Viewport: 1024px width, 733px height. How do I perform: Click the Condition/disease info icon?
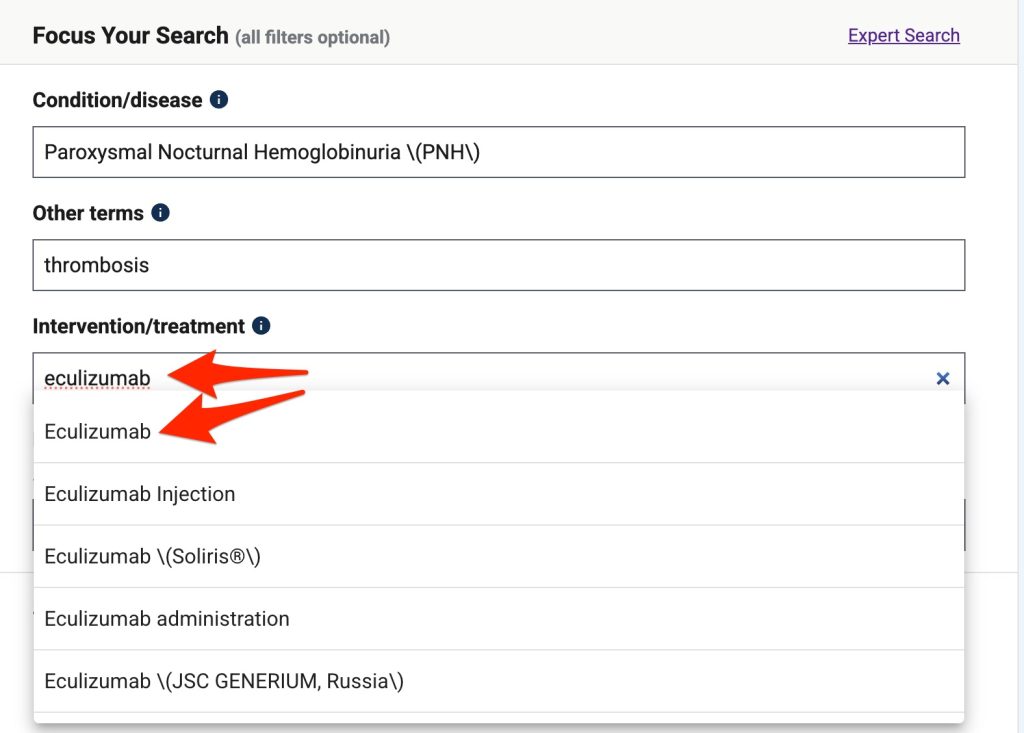[219, 100]
